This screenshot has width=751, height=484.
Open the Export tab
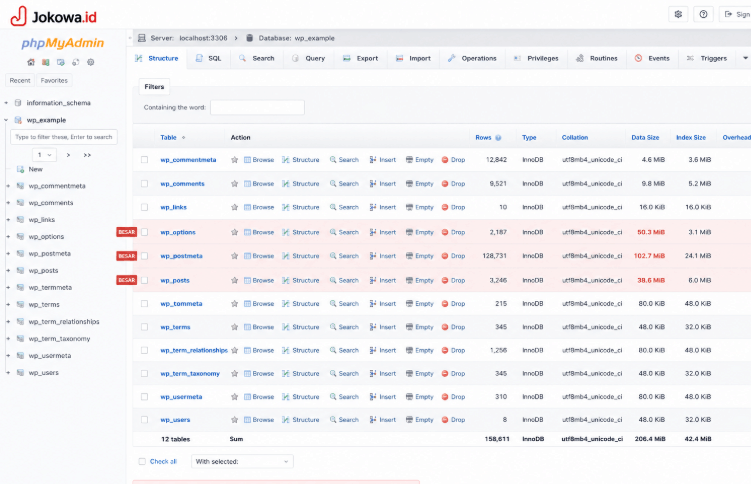pos(360,58)
